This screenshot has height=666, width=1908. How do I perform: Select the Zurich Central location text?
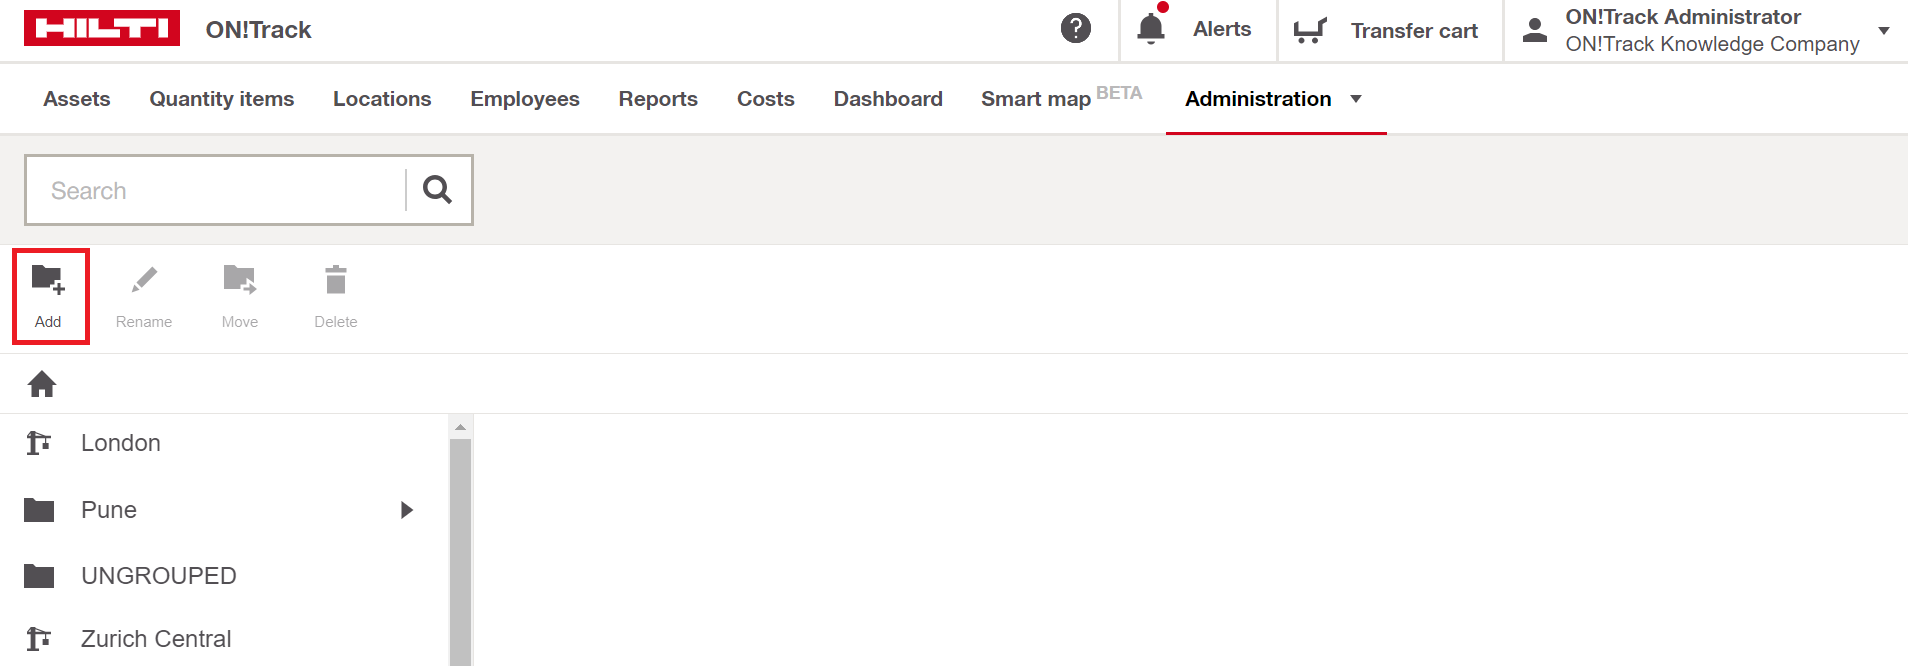pos(156,639)
